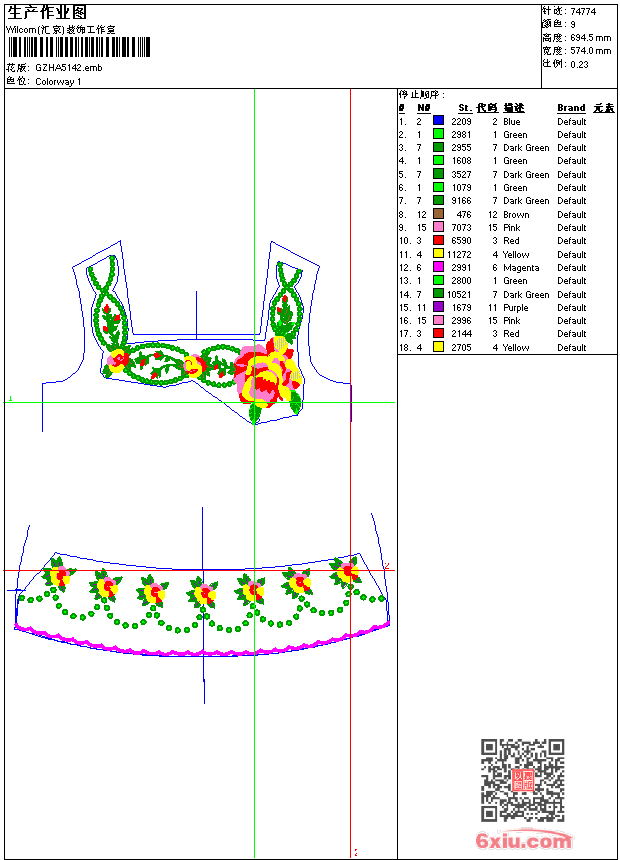Click the 'St.' column header
Viewport: 620px width, 860px height.
(465, 108)
